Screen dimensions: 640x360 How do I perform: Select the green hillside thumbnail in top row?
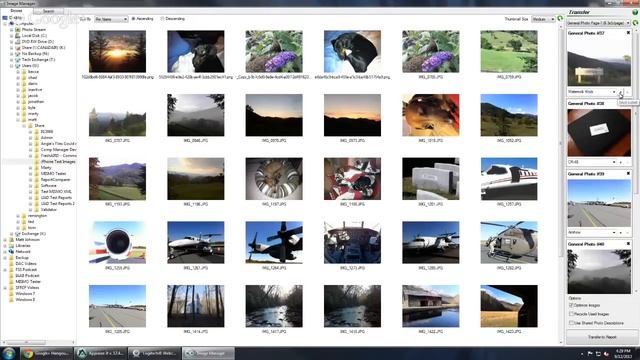point(509,52)
